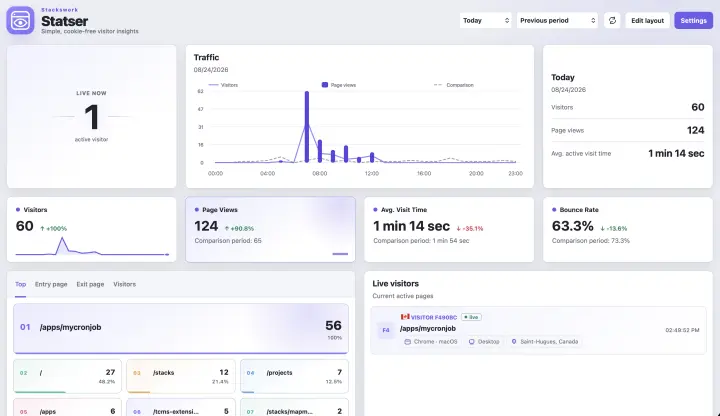Click the Canadian flag icon for visitor F490BC
Screen dimensions: 720x416
pos(405,317)
